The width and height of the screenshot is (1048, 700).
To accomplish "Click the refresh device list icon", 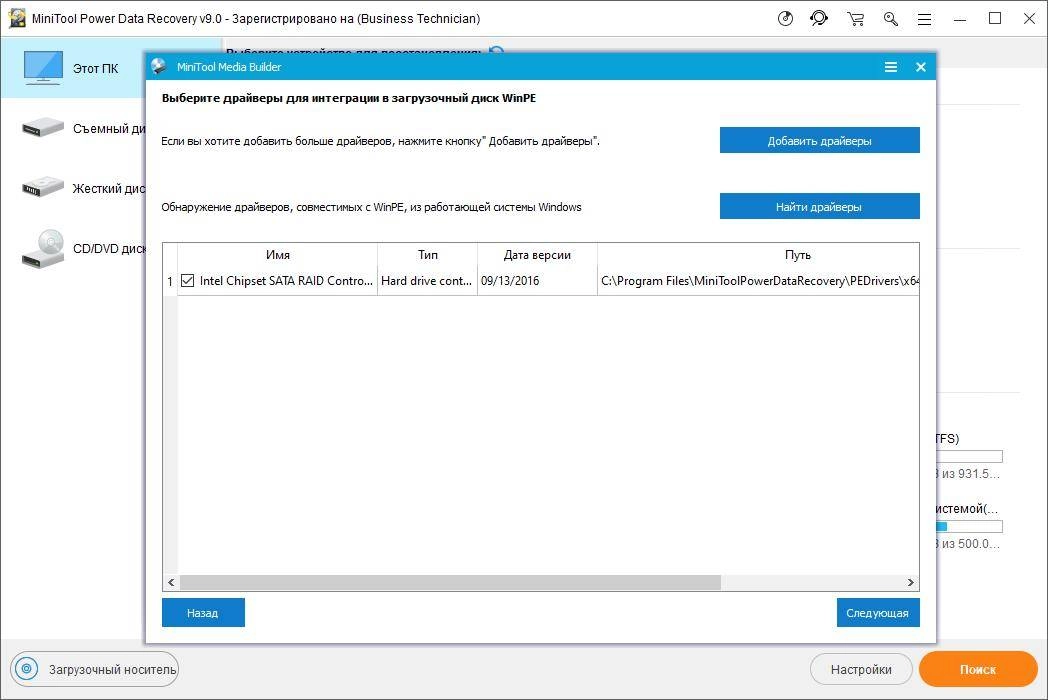I will [x=497, y=51].
